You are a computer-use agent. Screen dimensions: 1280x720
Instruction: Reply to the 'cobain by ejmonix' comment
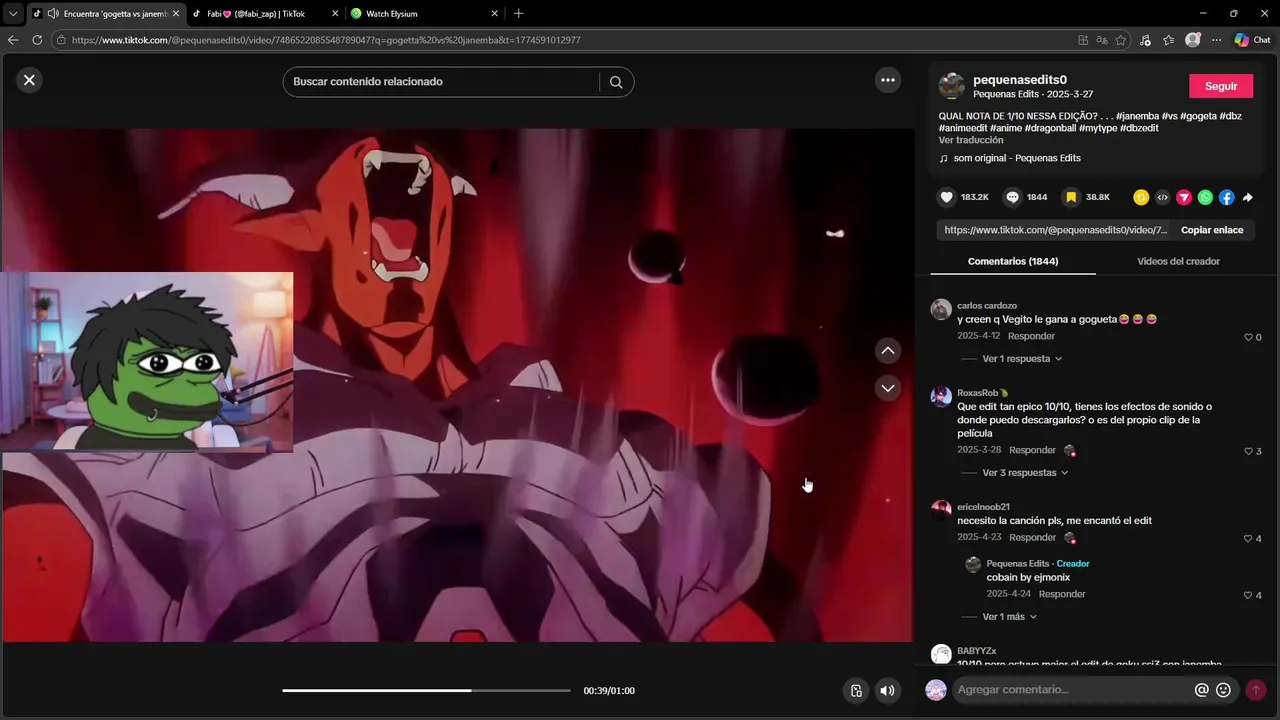tap(1062, 594)
